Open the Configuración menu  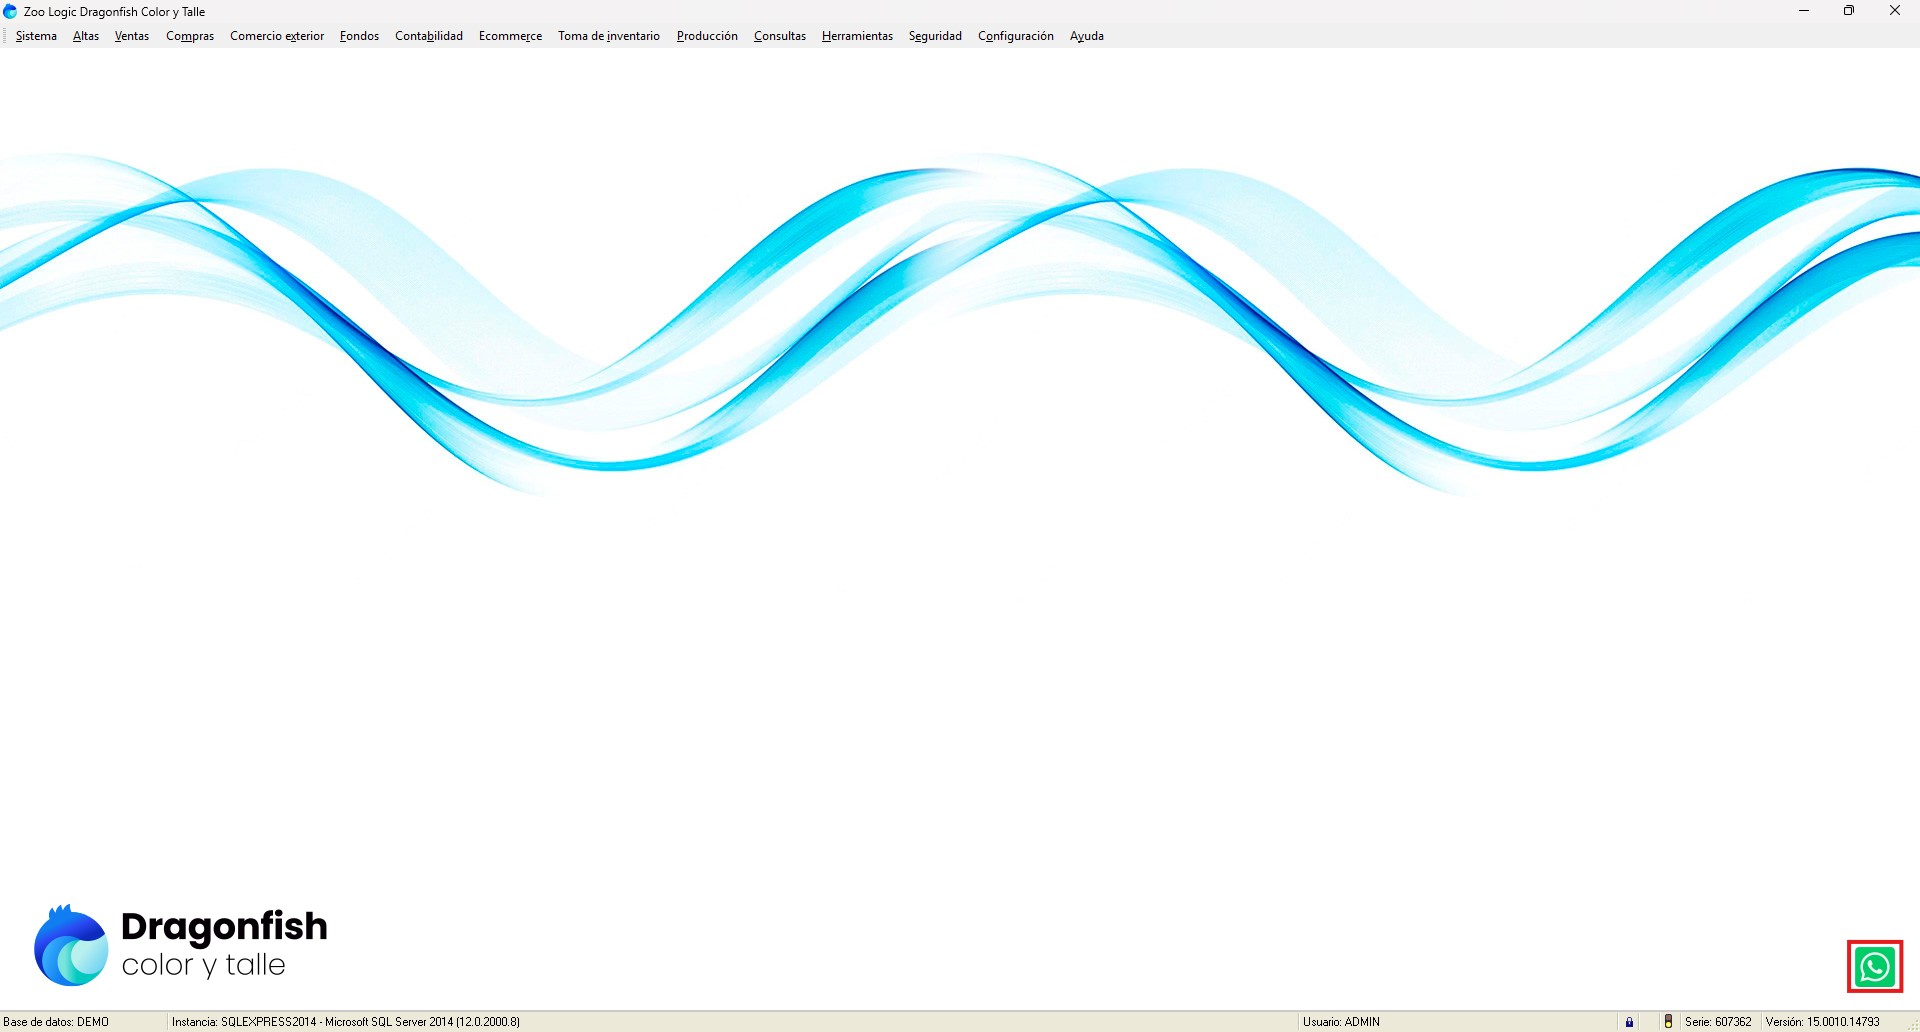click(x=1015, y=36)
